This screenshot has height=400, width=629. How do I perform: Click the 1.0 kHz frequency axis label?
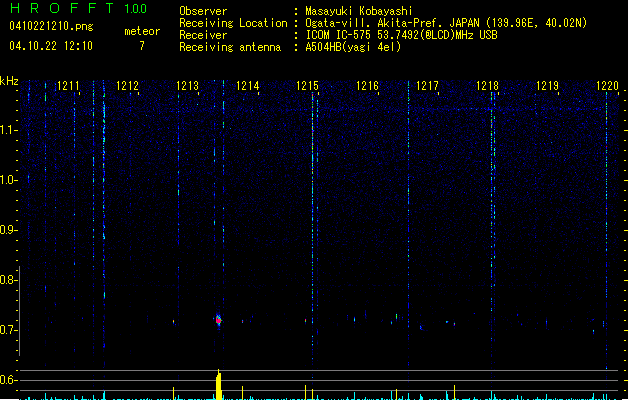tap(8, 180)
